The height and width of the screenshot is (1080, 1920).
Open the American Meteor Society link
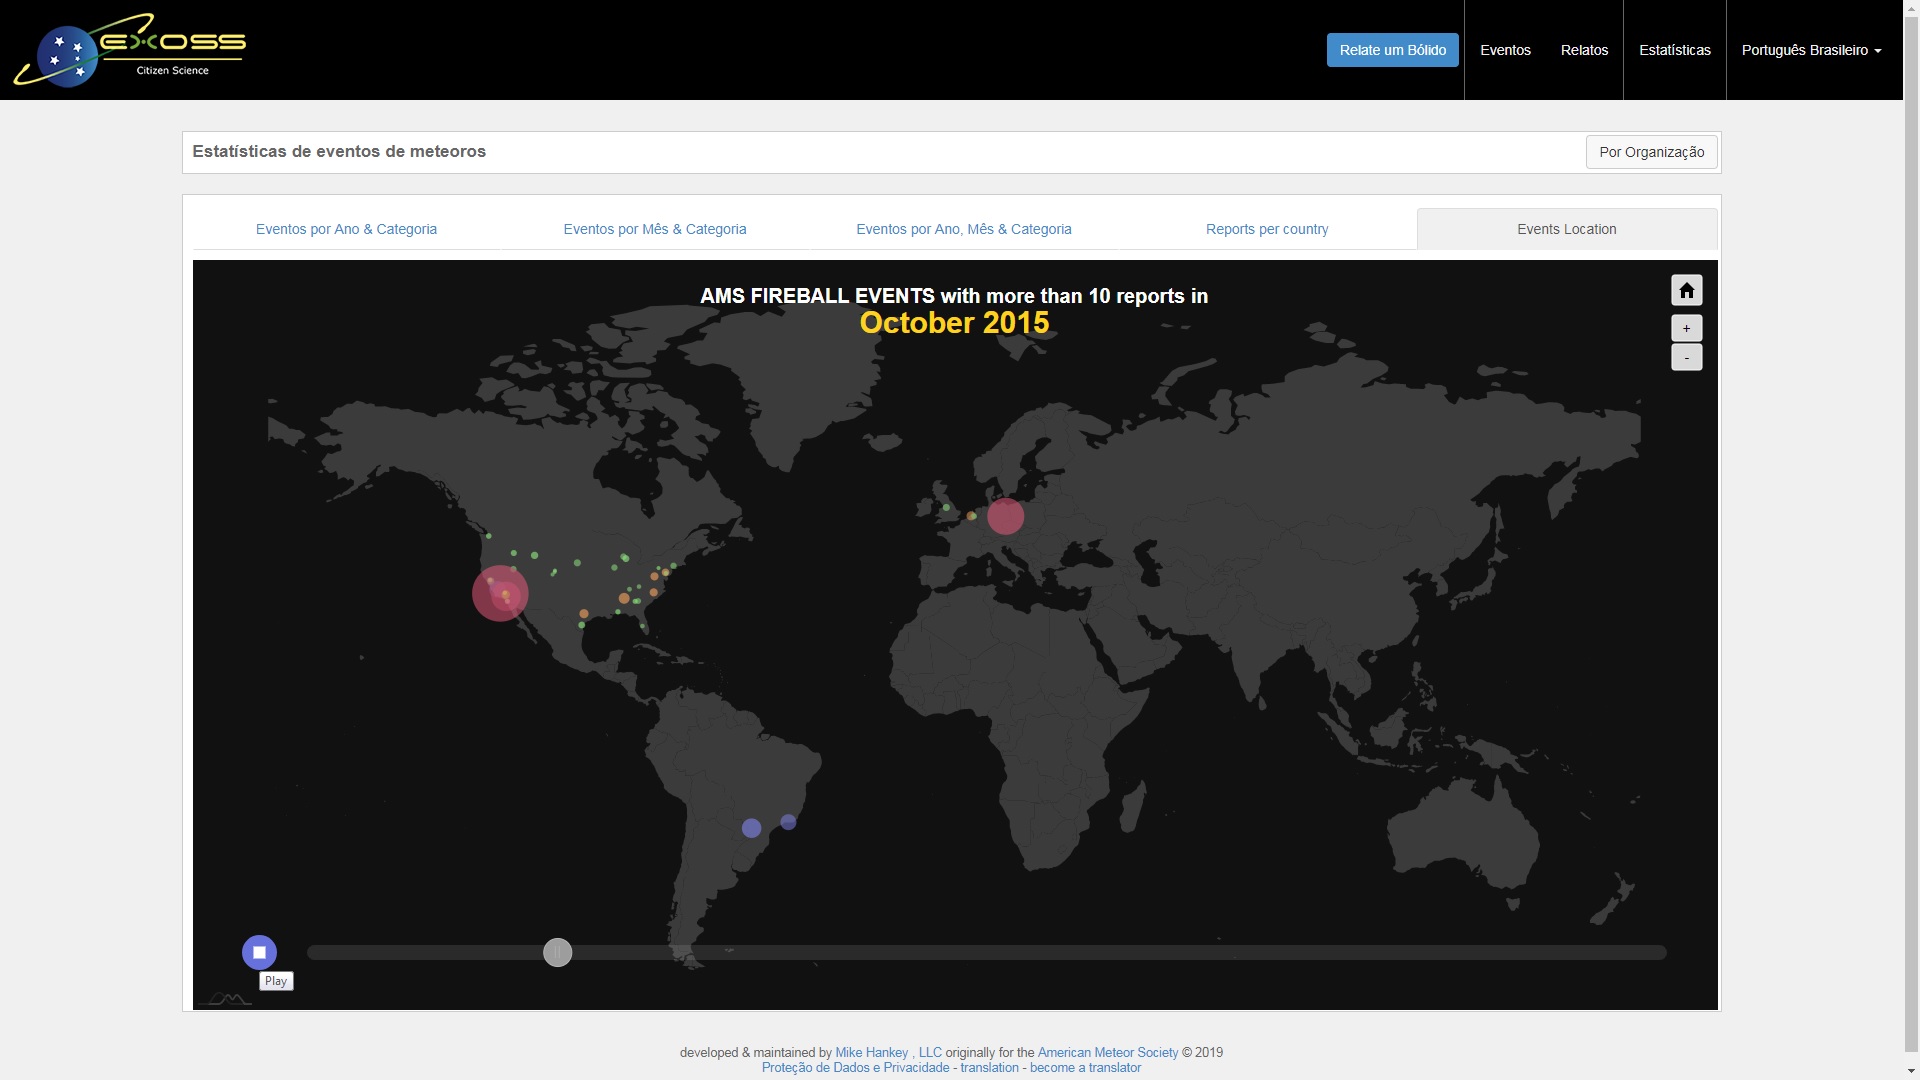click(x=1107, y=1052)
